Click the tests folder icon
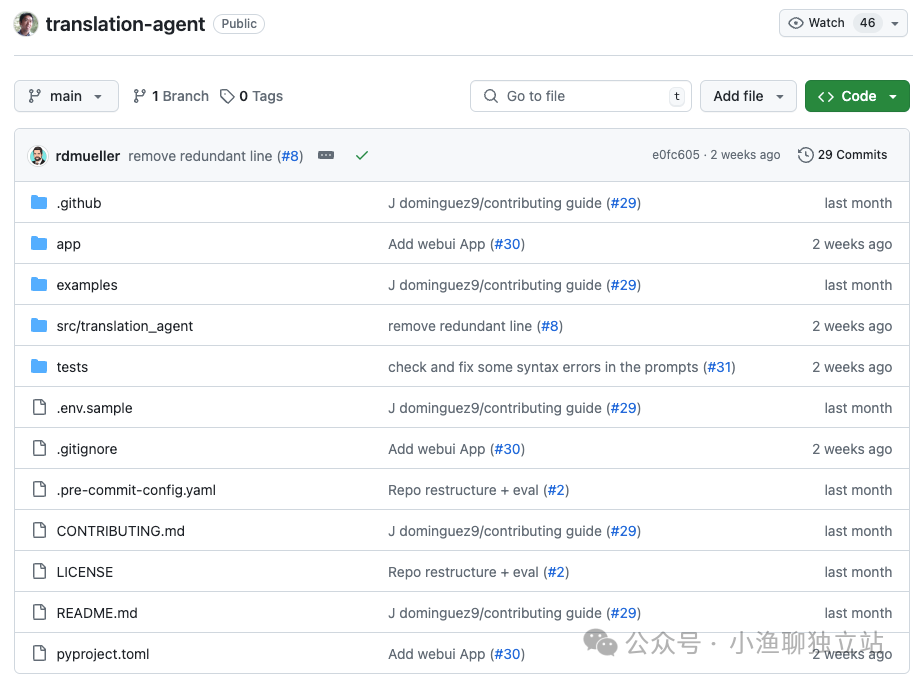 click(39, 366)
